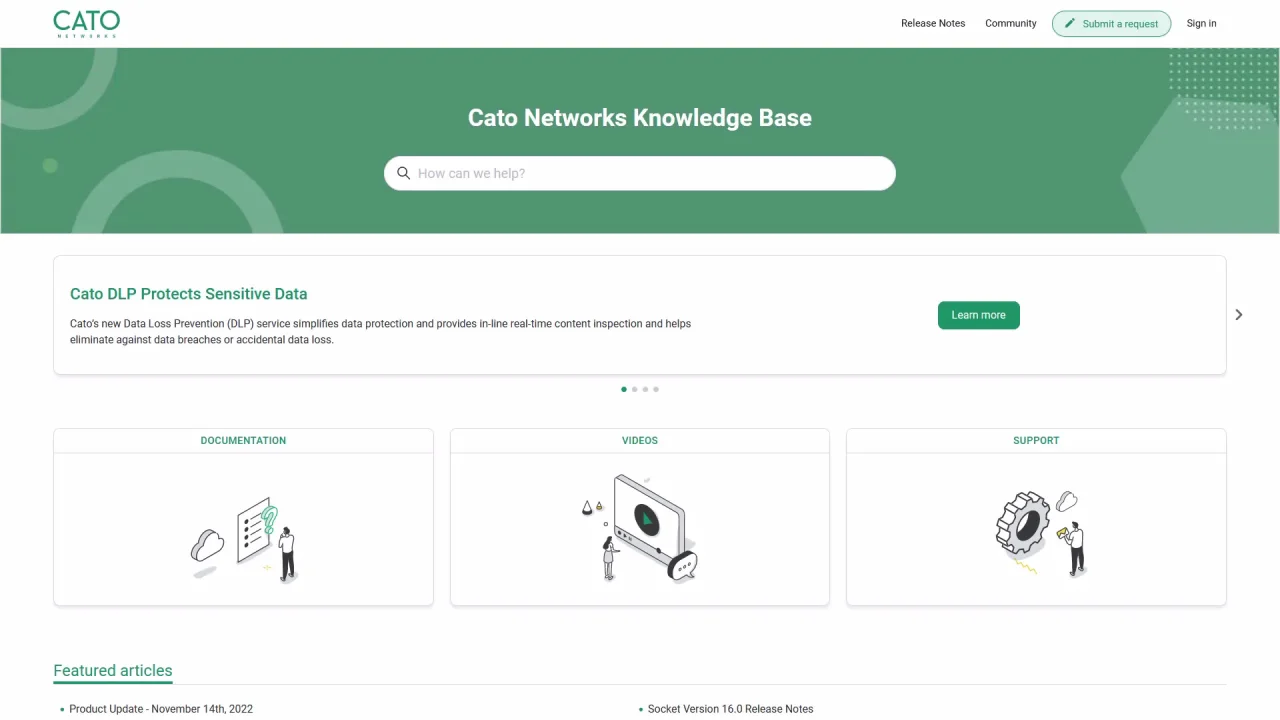Click the Learn more button

pyautogui.click(x=979, y=315)
